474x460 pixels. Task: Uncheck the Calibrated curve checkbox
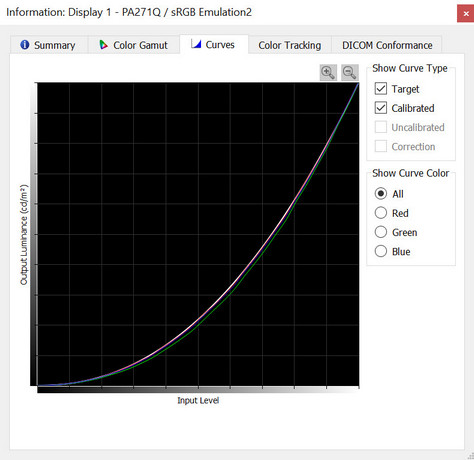[381, 108]
